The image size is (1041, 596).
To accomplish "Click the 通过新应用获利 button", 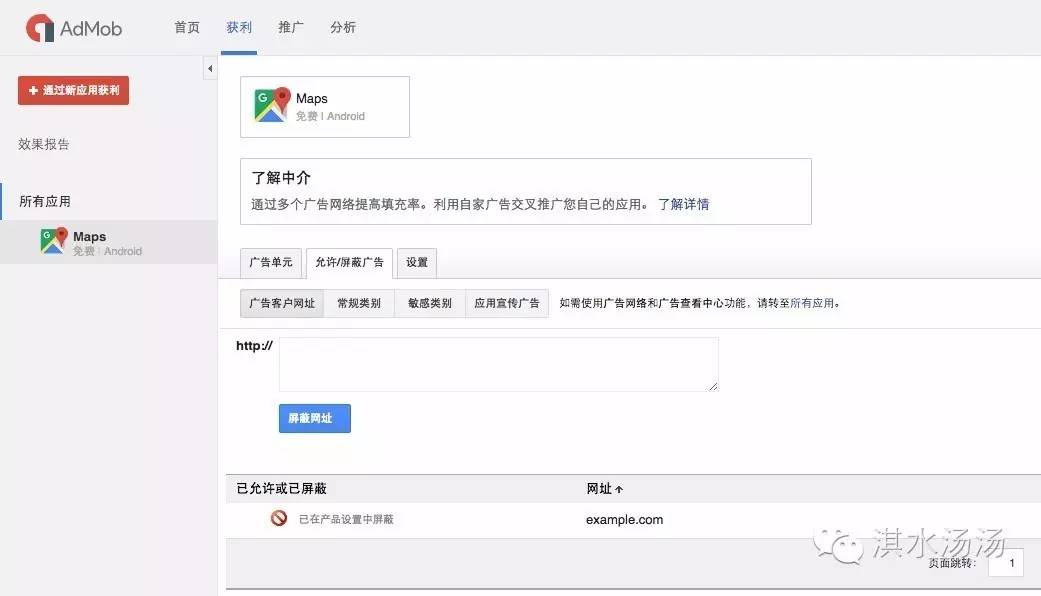I will point(74,90).
